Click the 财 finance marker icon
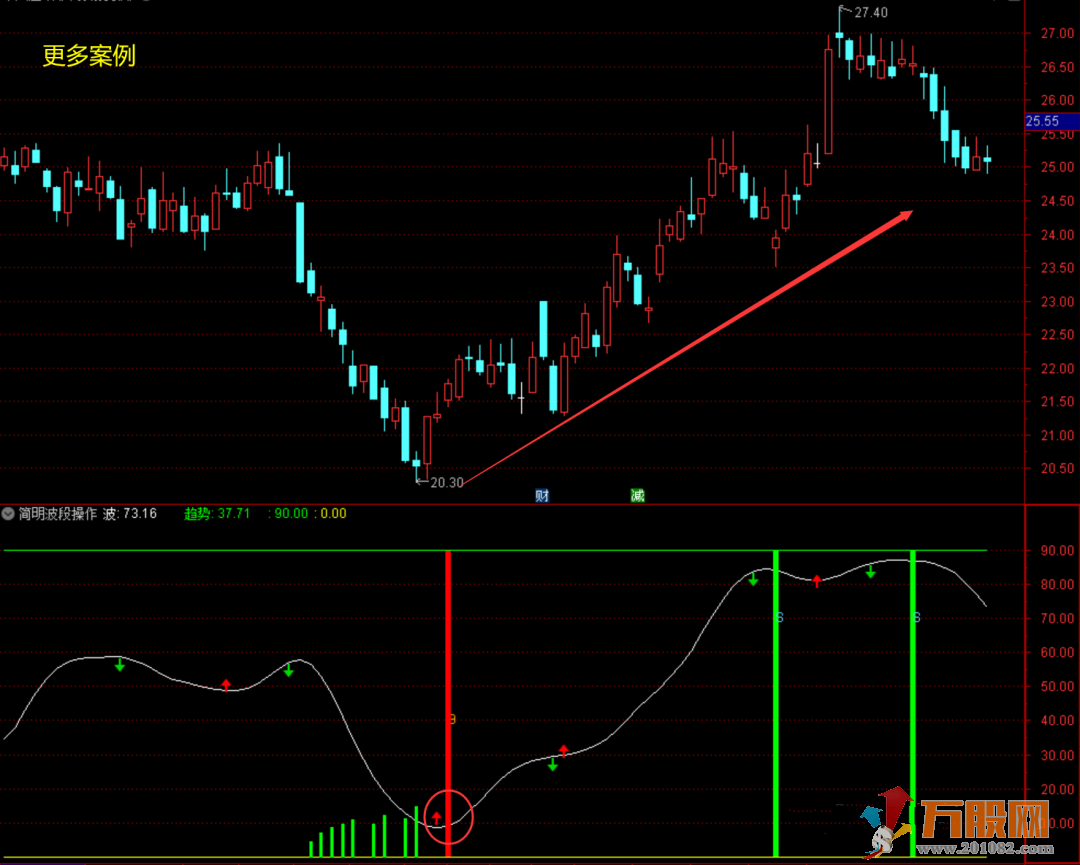 542,495
